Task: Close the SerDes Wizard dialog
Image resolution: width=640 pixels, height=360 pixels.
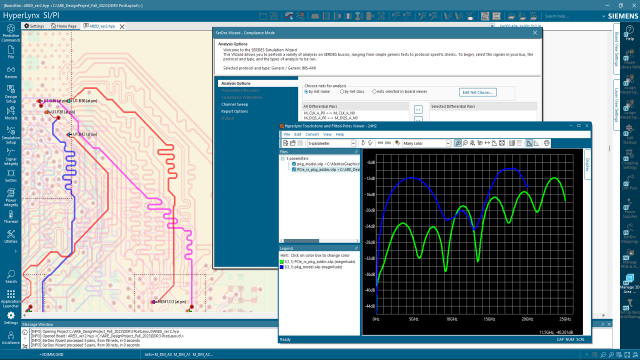Action: click(x=535, y=33)
